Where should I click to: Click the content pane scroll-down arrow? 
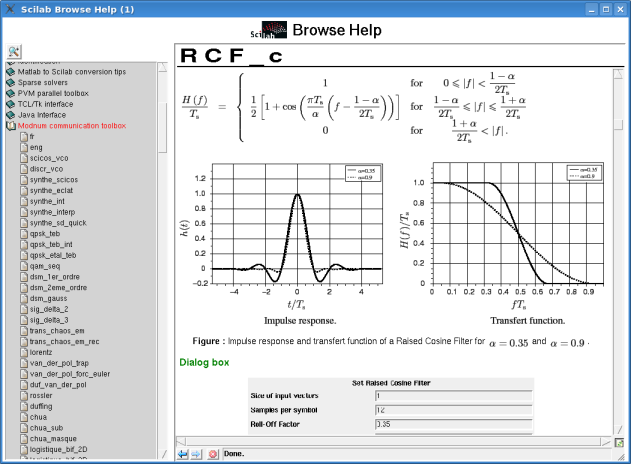coord(618,429)
